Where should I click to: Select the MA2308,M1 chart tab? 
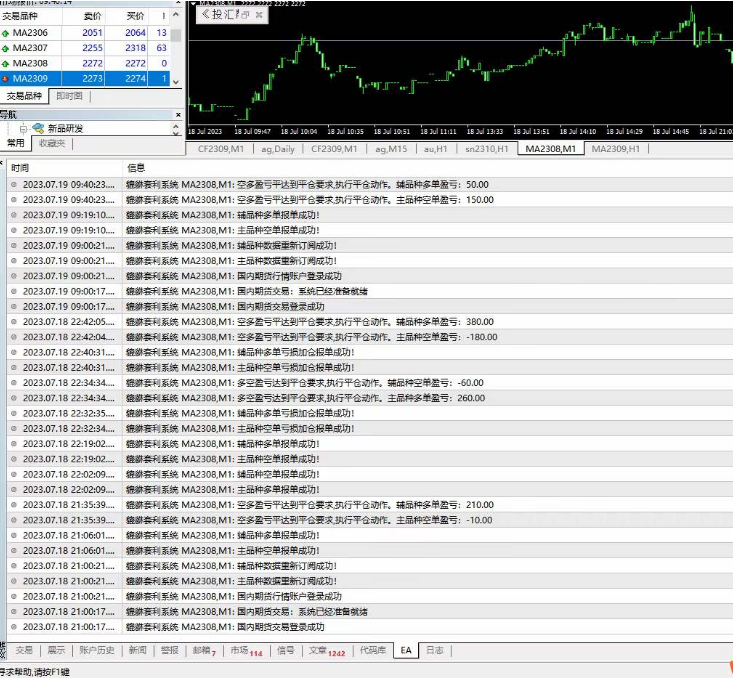(x=551, y=149)
